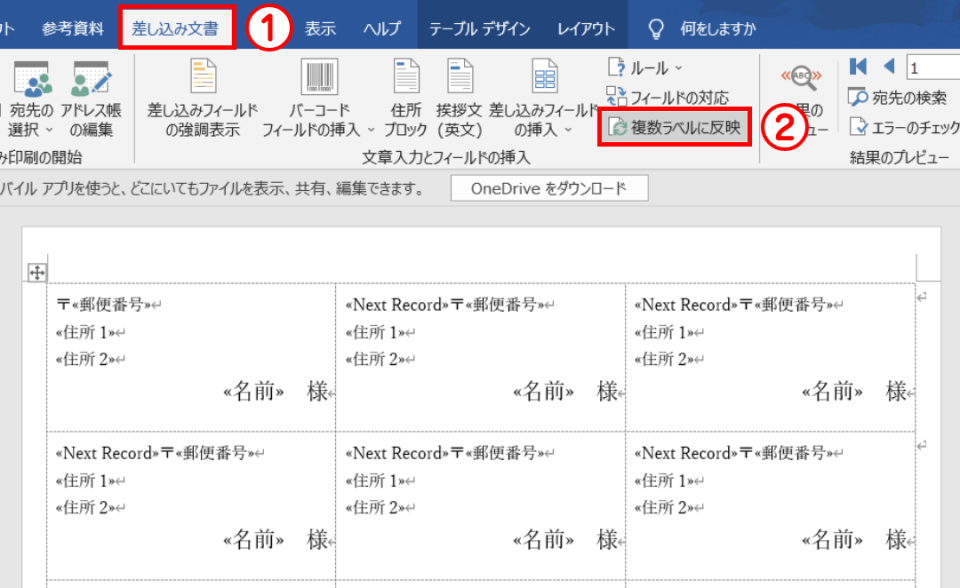Screen dimensions: 960x588
Task: Click the preview results ABC icon
Action: pyautogui.click(x=801, y=78)
